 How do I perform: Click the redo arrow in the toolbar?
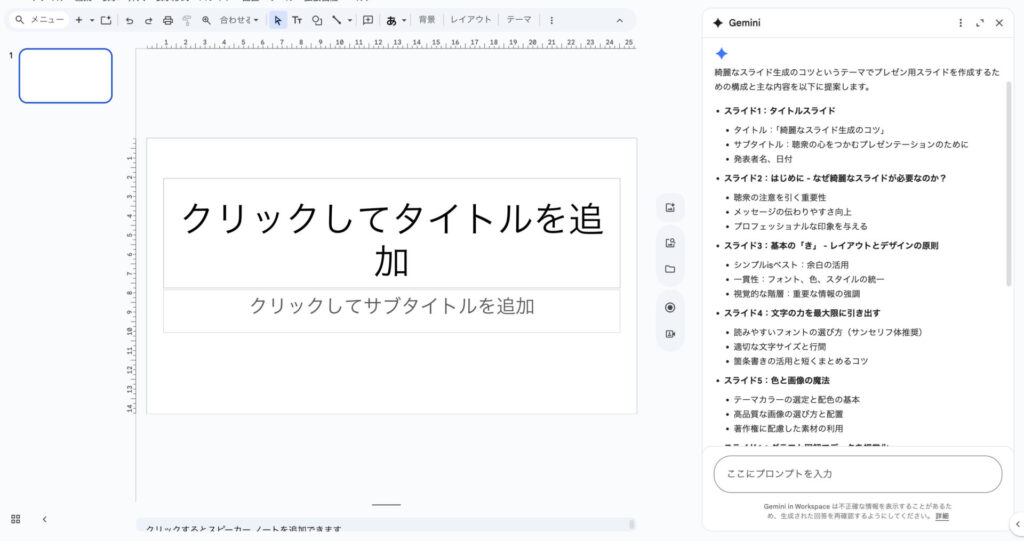(x=148, y=20)
